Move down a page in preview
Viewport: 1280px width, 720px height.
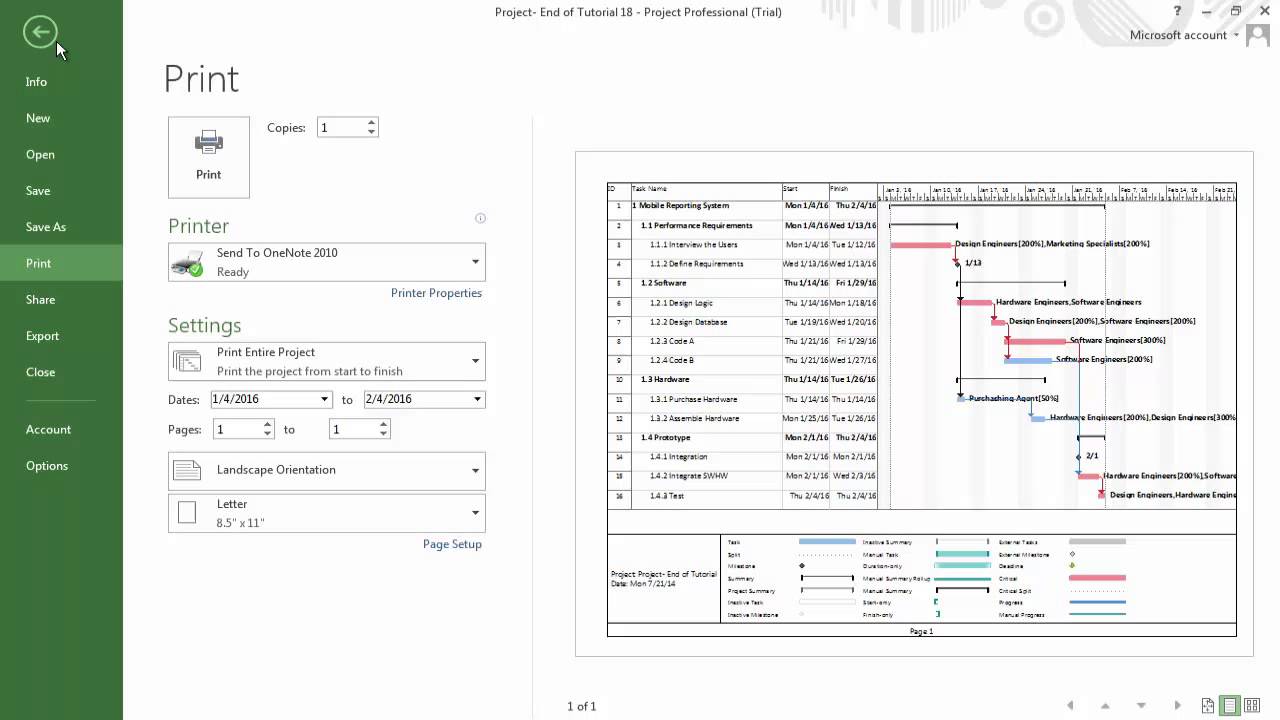1141,706
